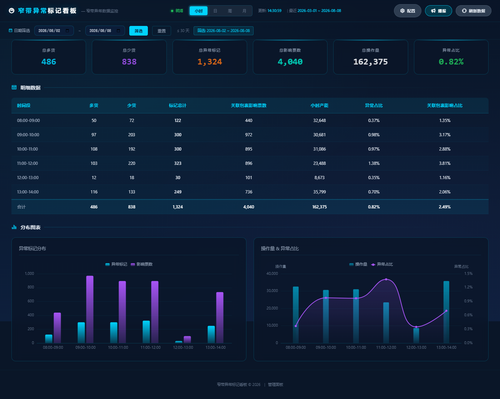Click the 11:00-12:00 cell in the table
This screenshot has height=399, width=500.
(x=27, y=163)
